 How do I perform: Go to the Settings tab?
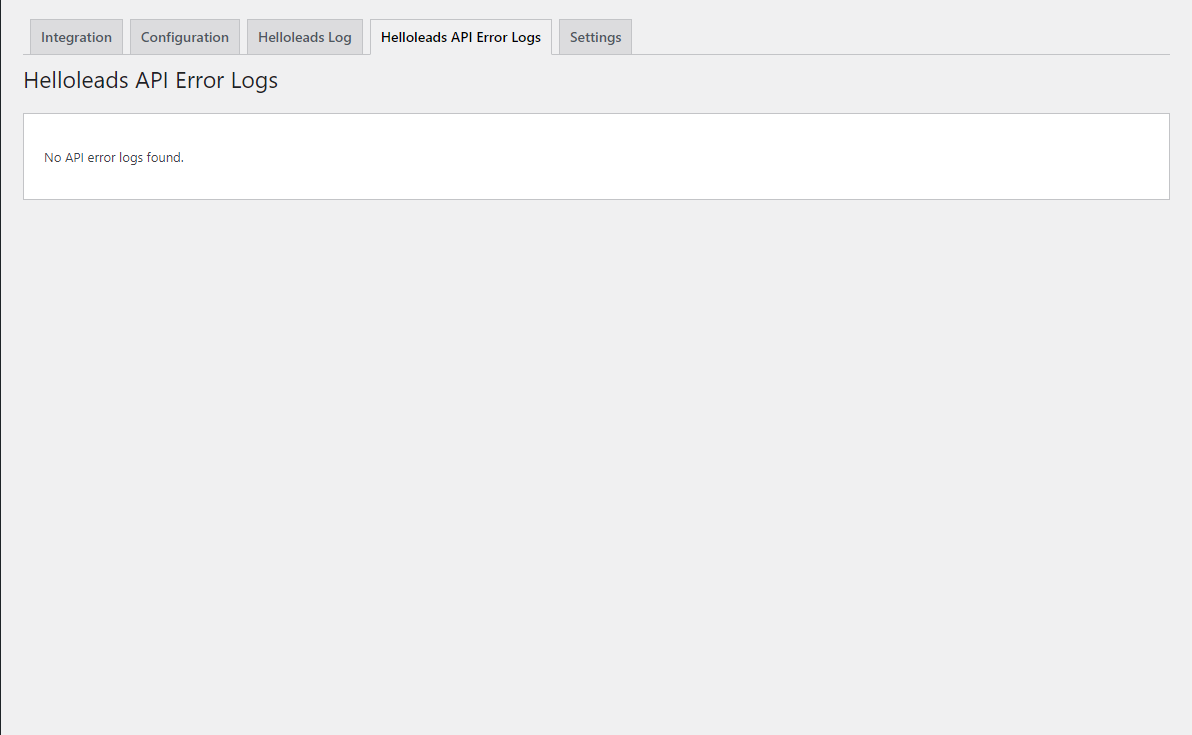coord(595,37)
